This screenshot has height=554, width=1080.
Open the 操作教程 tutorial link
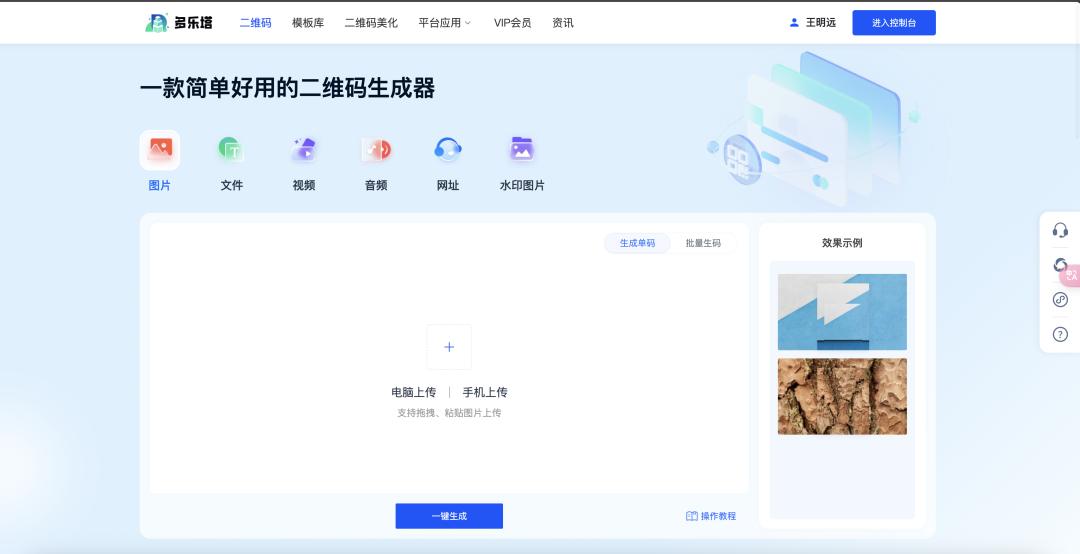(718, 516)
